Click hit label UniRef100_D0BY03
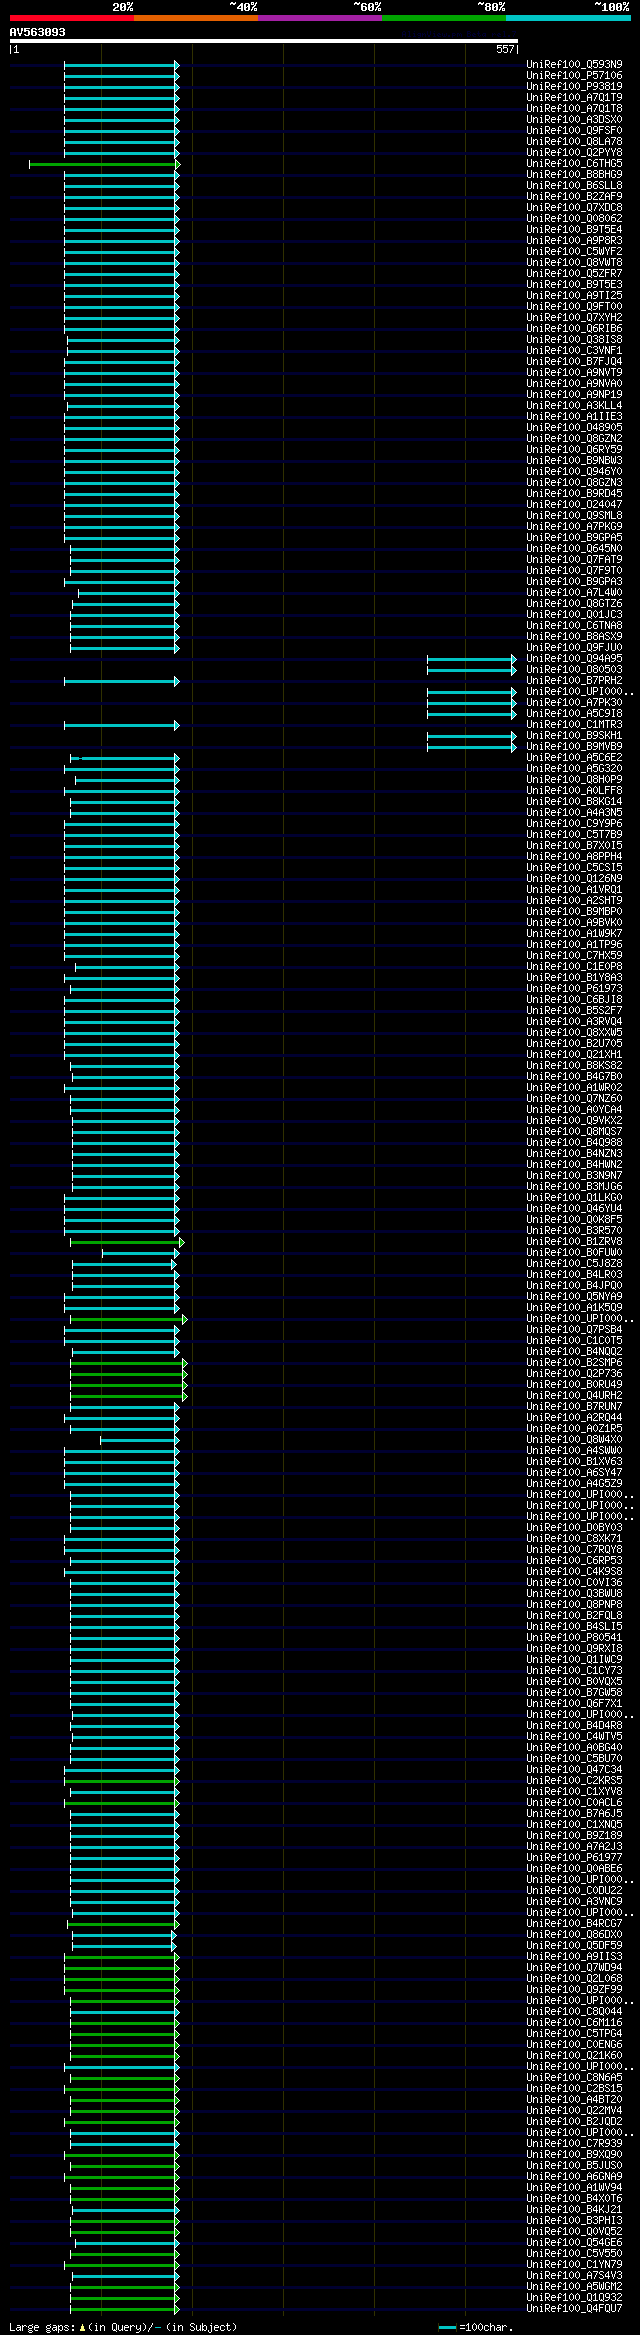 (574, 1528)
